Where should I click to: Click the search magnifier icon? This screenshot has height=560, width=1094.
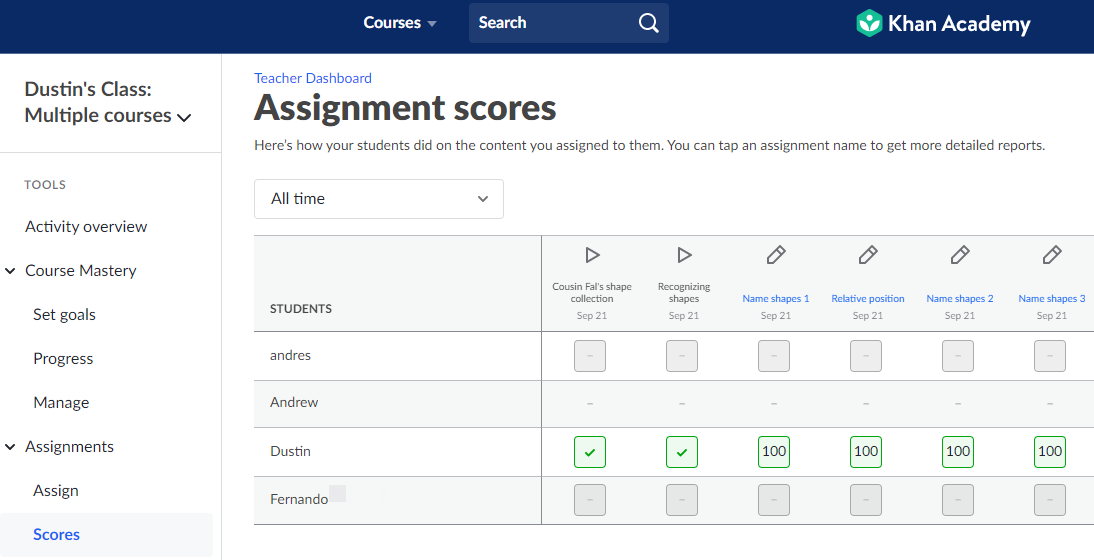point(648,23)
